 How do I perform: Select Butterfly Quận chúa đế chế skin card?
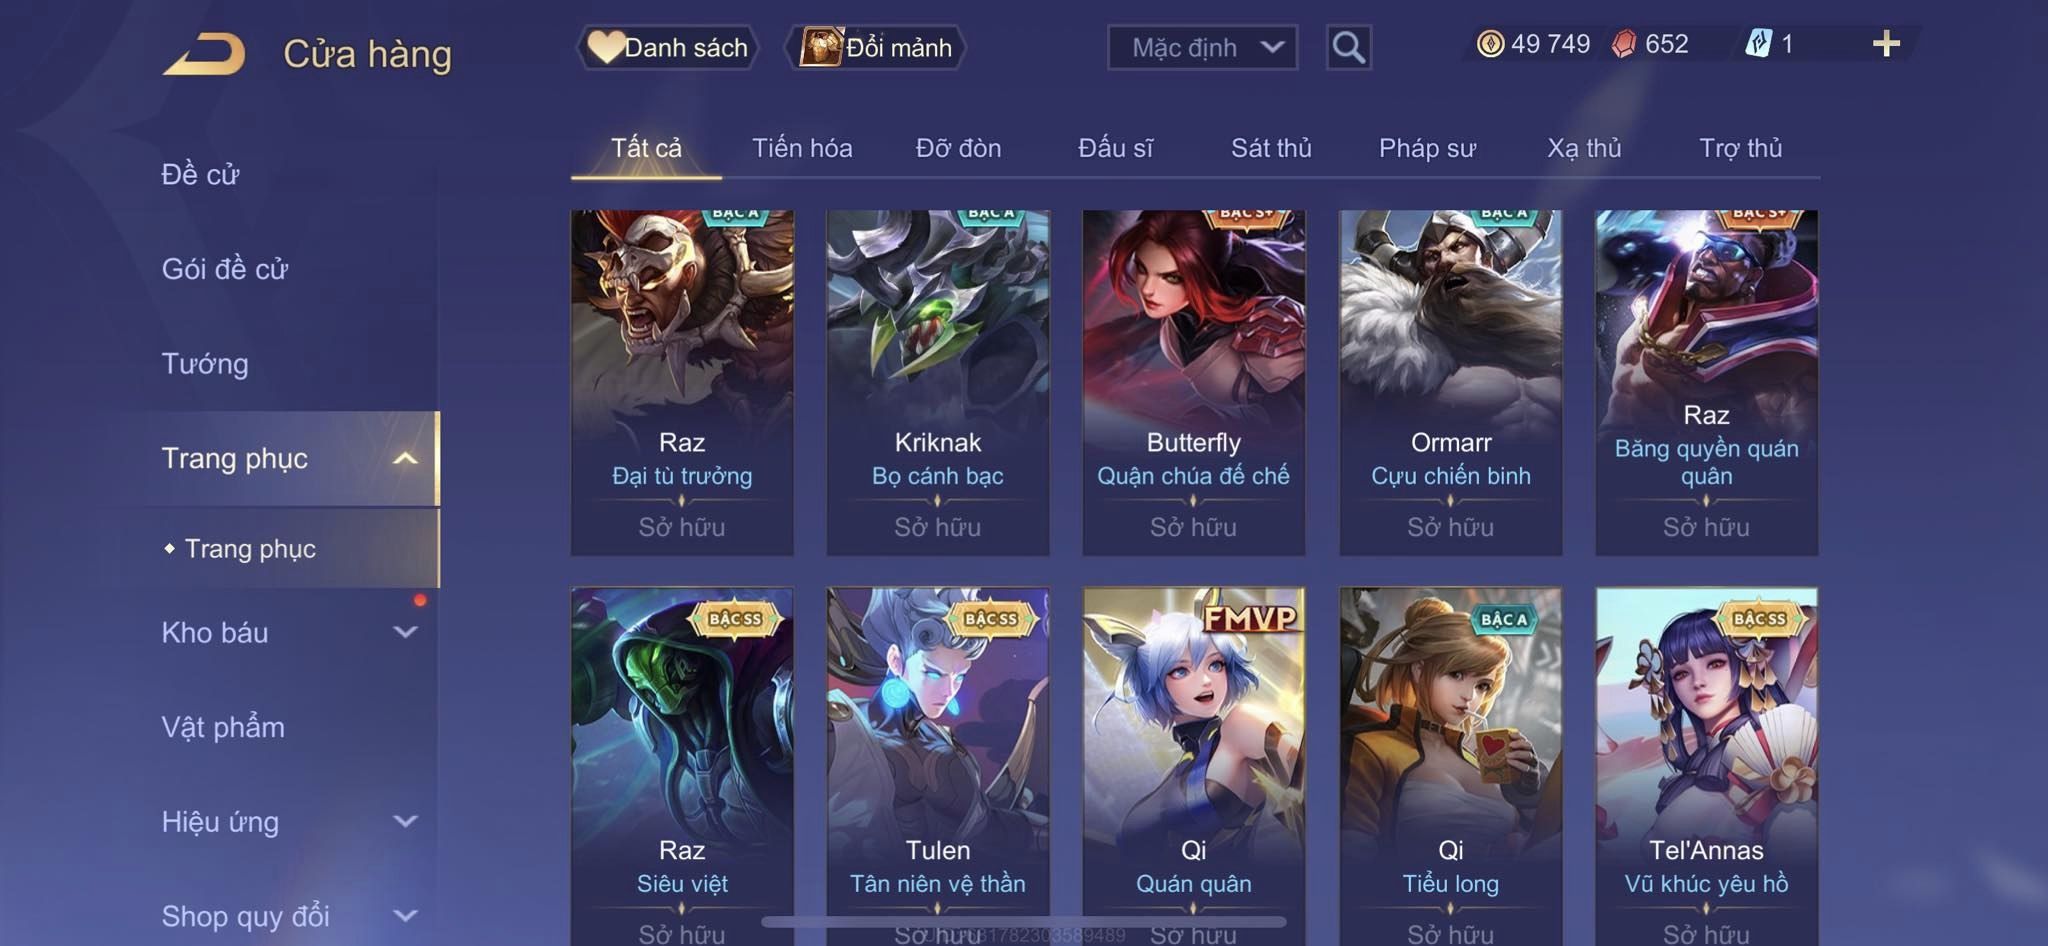pos(1193,382)
